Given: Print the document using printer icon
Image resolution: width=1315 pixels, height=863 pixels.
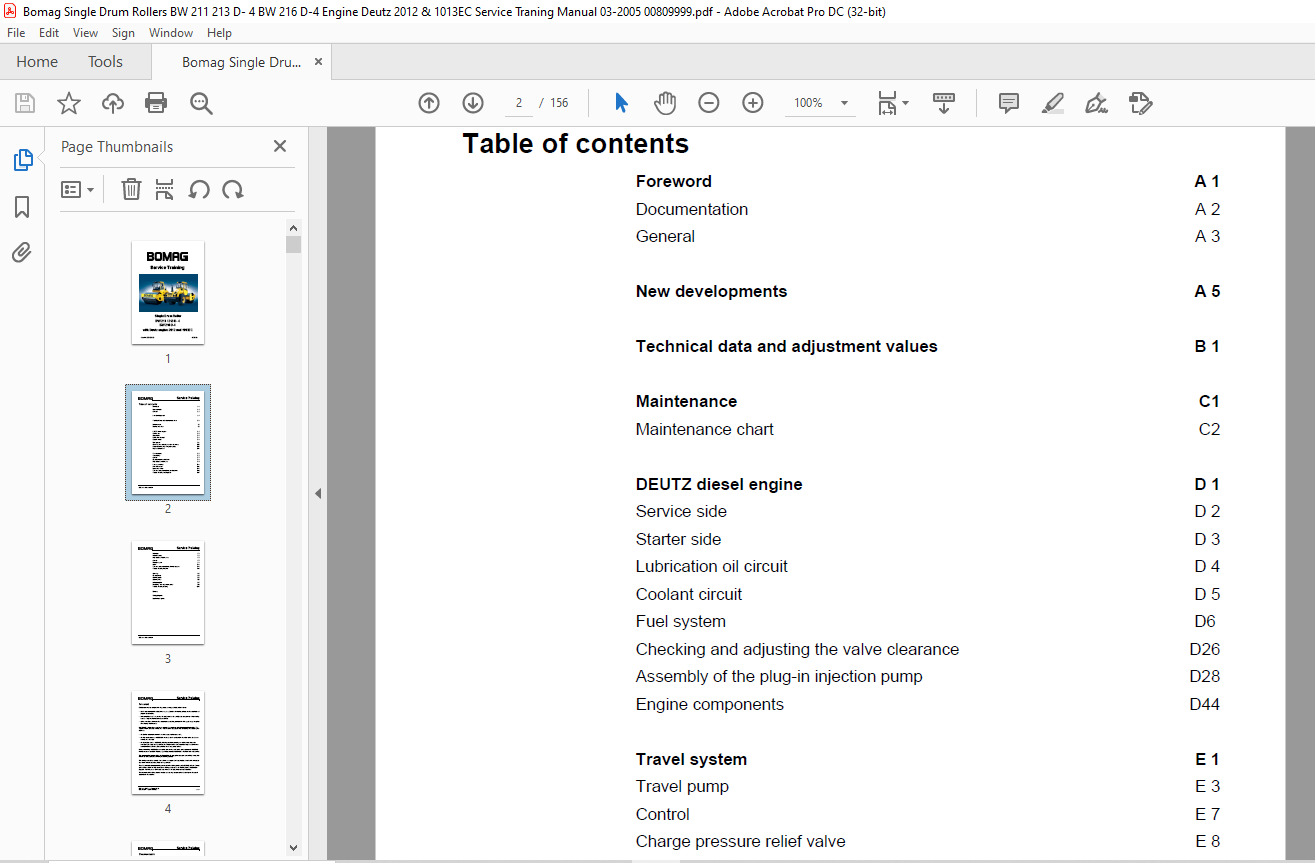Looking at the screenshot, I should pyautogui.click(x=156, y=103).
